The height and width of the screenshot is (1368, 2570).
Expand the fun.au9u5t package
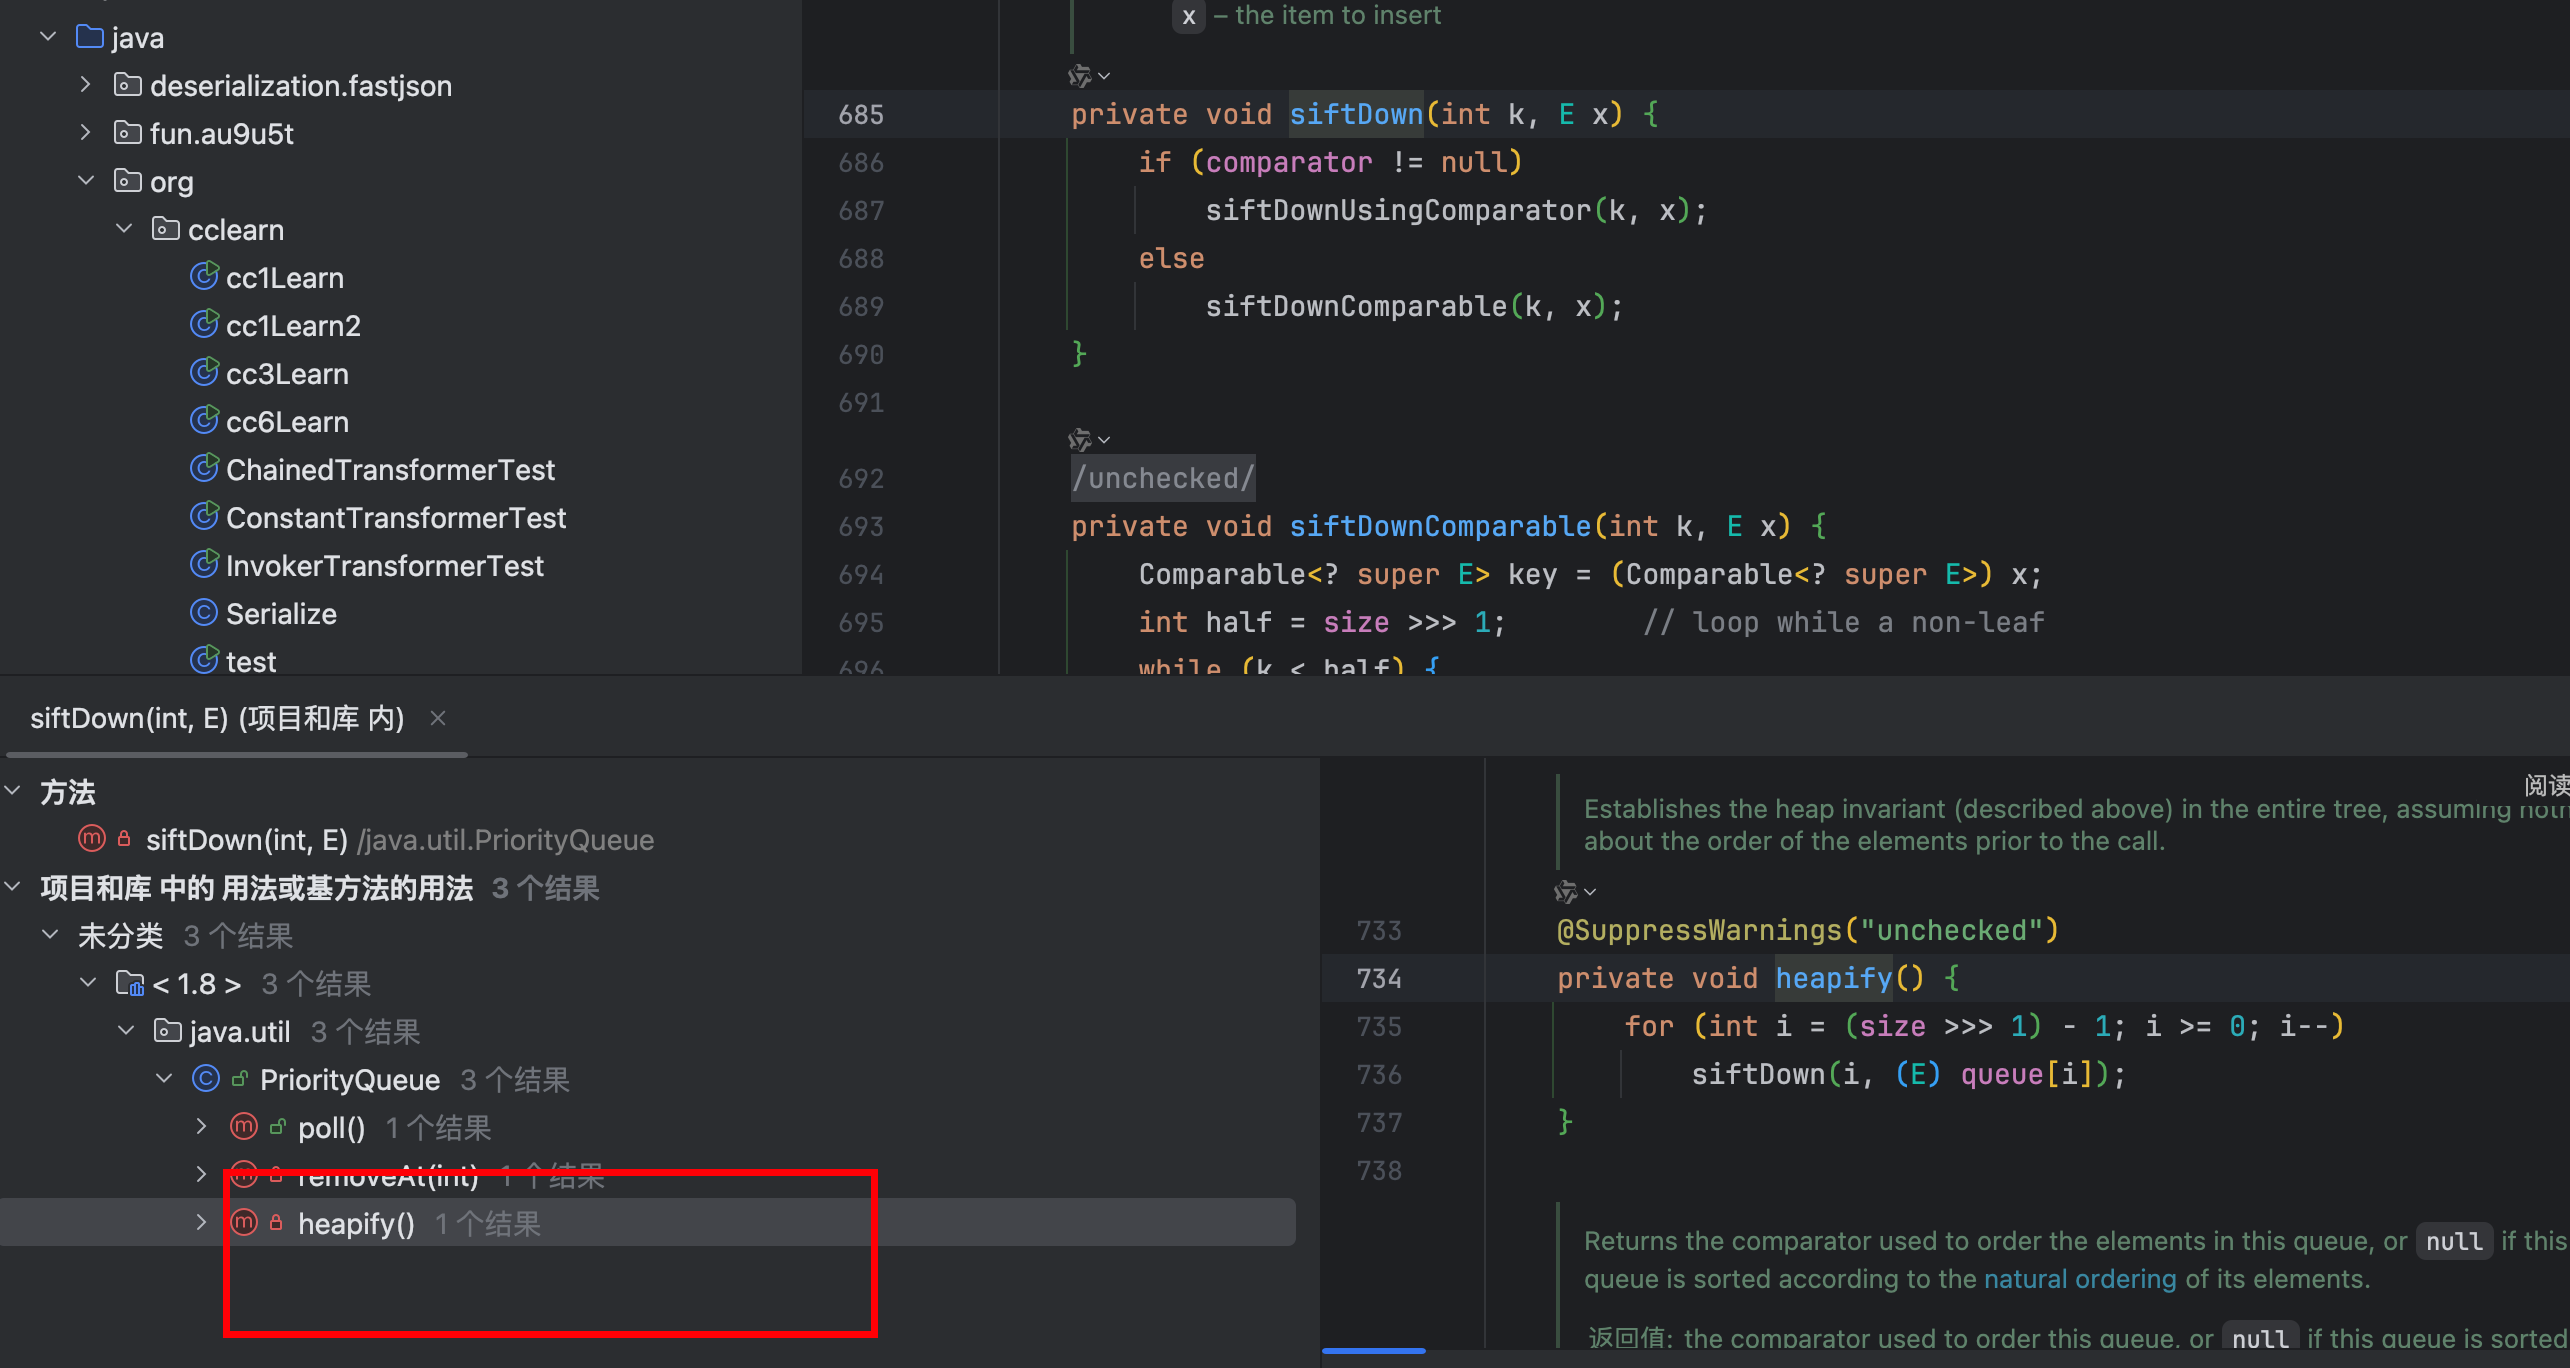[86, 132]
